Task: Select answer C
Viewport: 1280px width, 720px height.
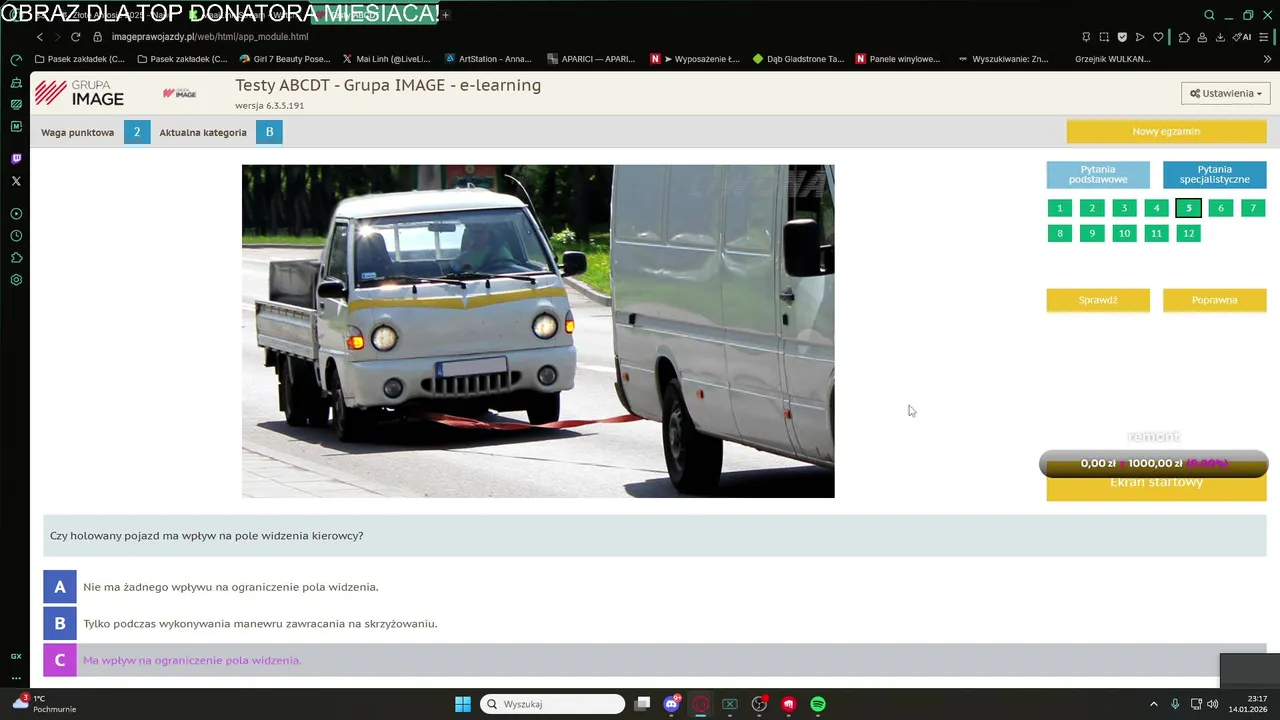Action: pyautogui.click(x=655, y=660)
